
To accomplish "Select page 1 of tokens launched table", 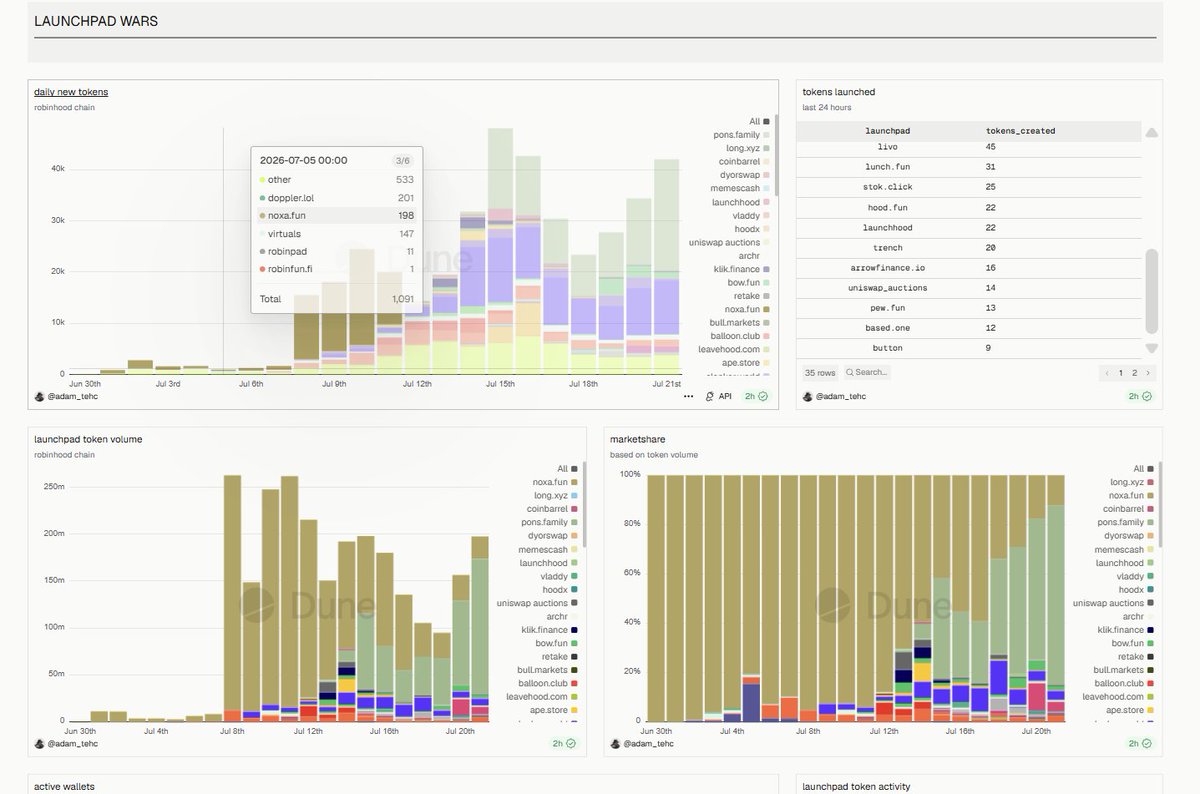I will click(x=1120, y=373).
